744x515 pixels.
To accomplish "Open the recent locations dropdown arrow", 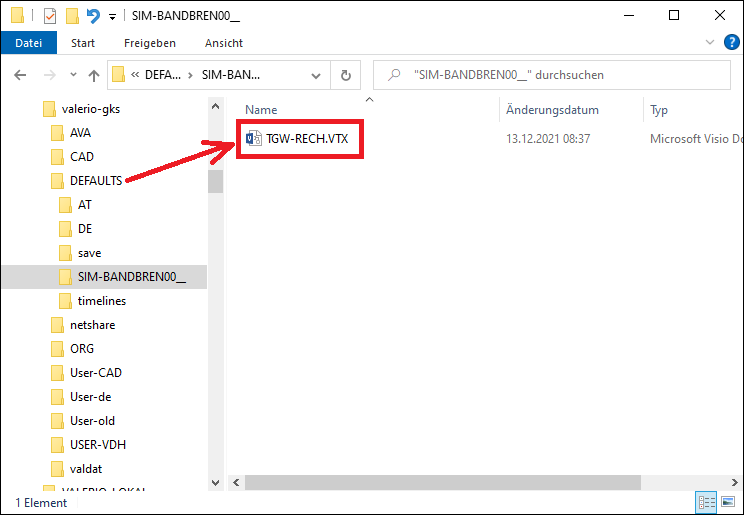I will [x=73, y=75].
